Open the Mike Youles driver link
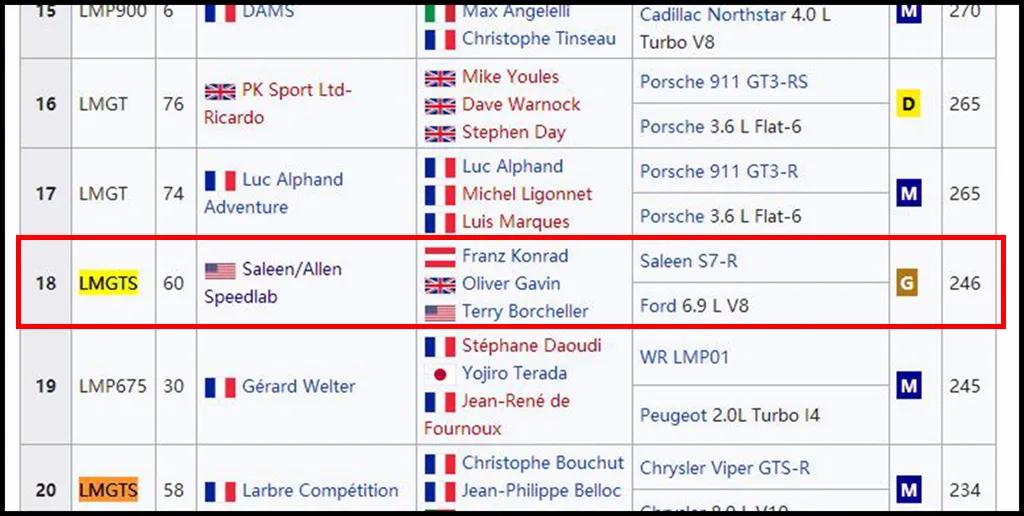The height and width of the screenshot is (516, 1024). (510, 77)
